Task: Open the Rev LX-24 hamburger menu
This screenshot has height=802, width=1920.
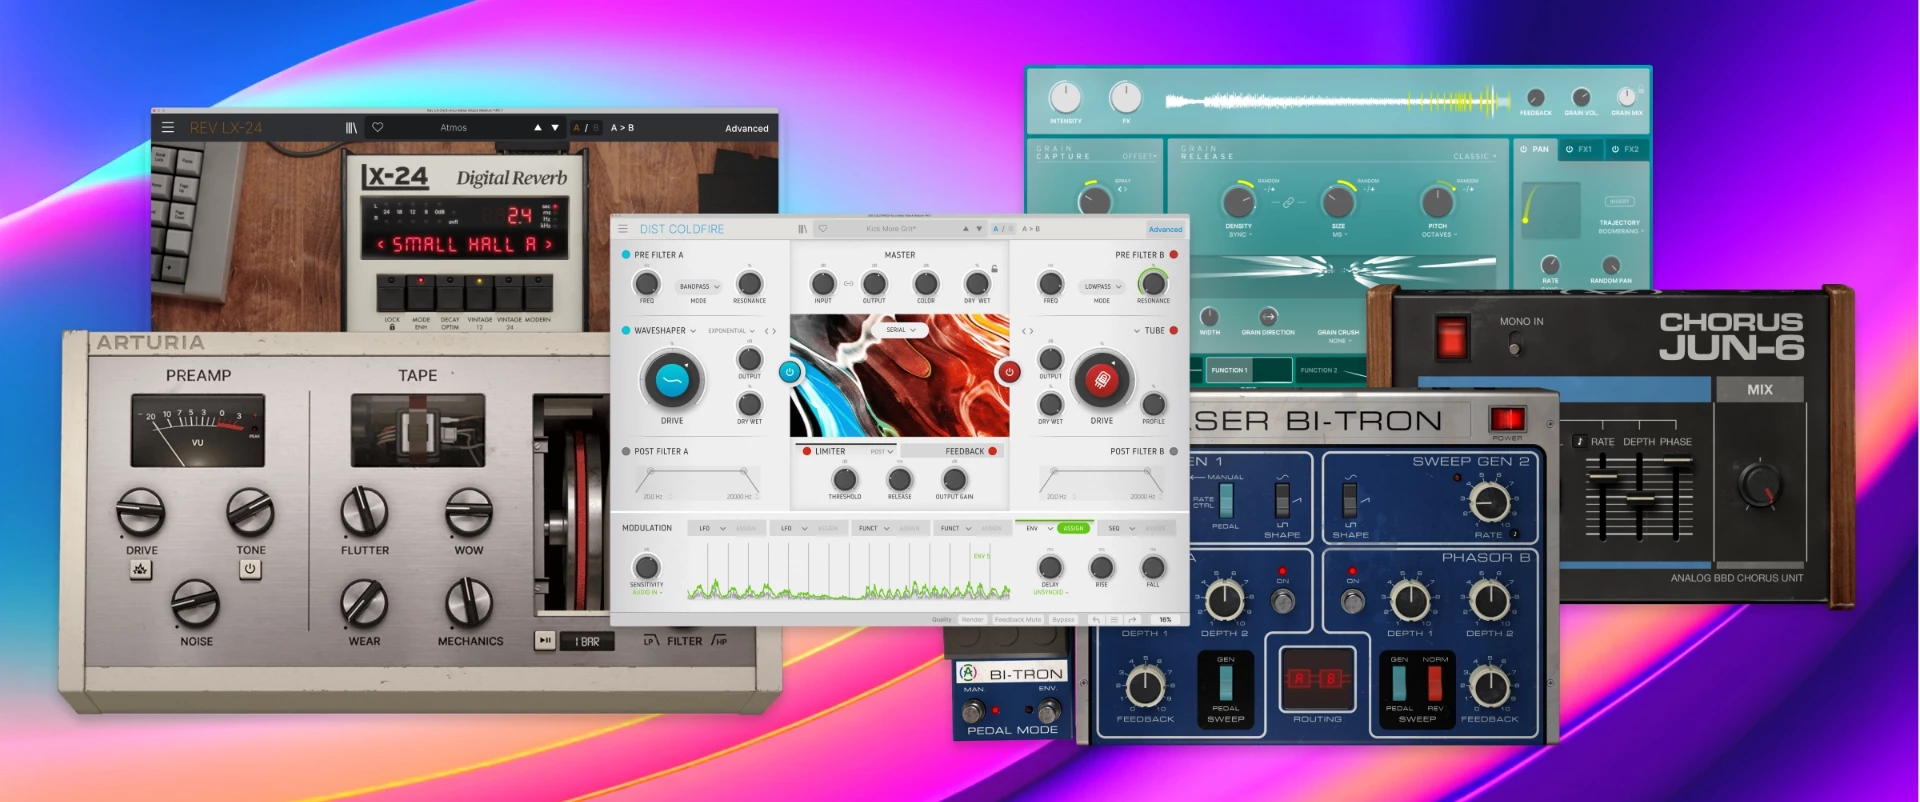Action: click(168, 127)
